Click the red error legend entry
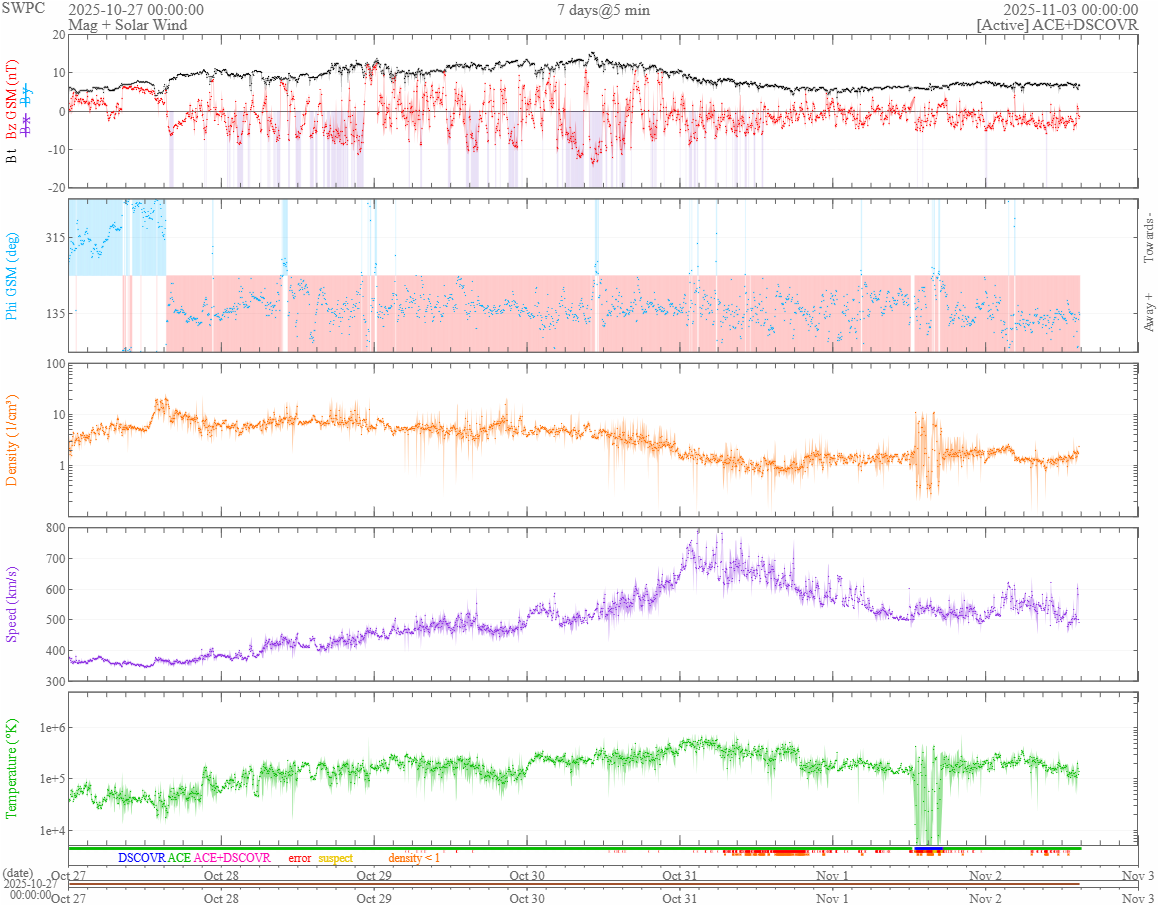The width and height of the screenshot is (1158, 905). click(x=300, y=858)
